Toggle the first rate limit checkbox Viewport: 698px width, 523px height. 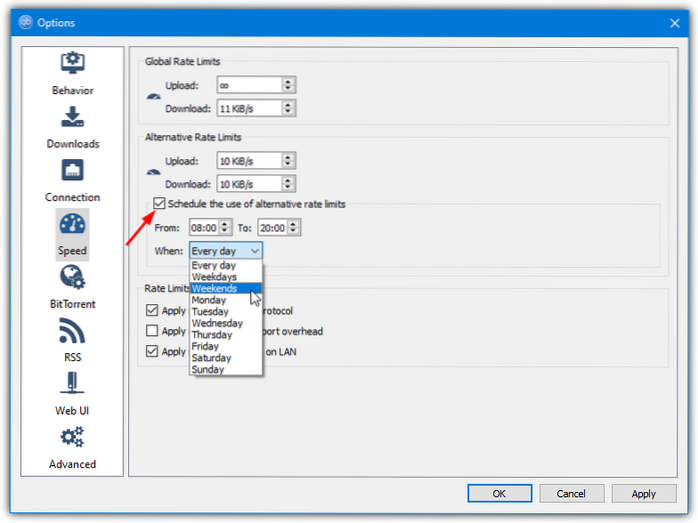pos(152,311)
